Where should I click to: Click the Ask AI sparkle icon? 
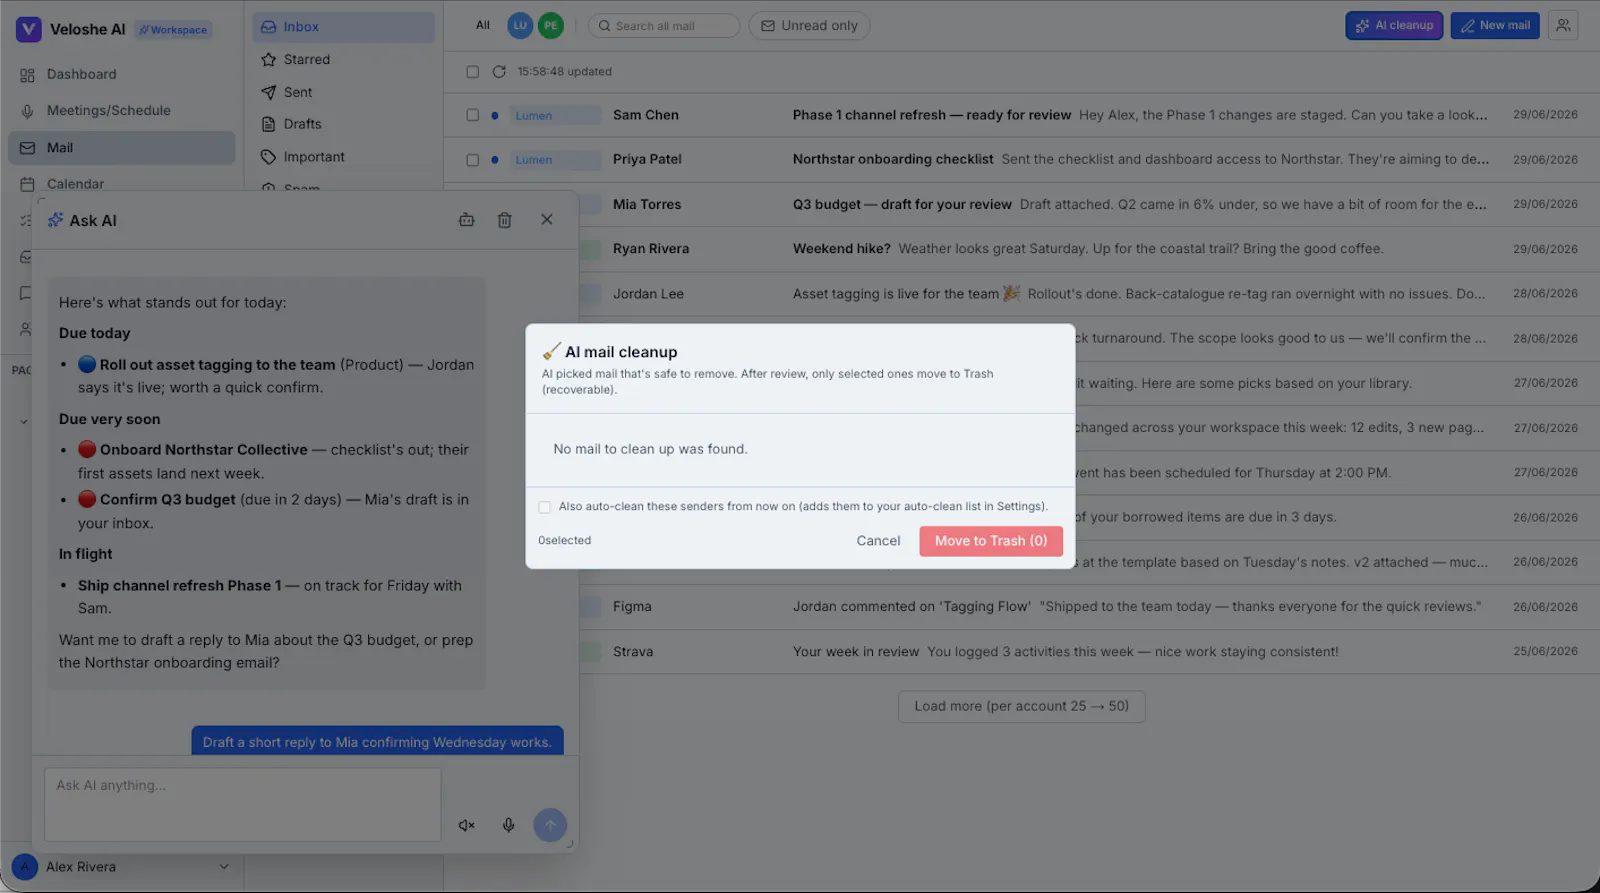pyautogui.click(x=56, y=220)
